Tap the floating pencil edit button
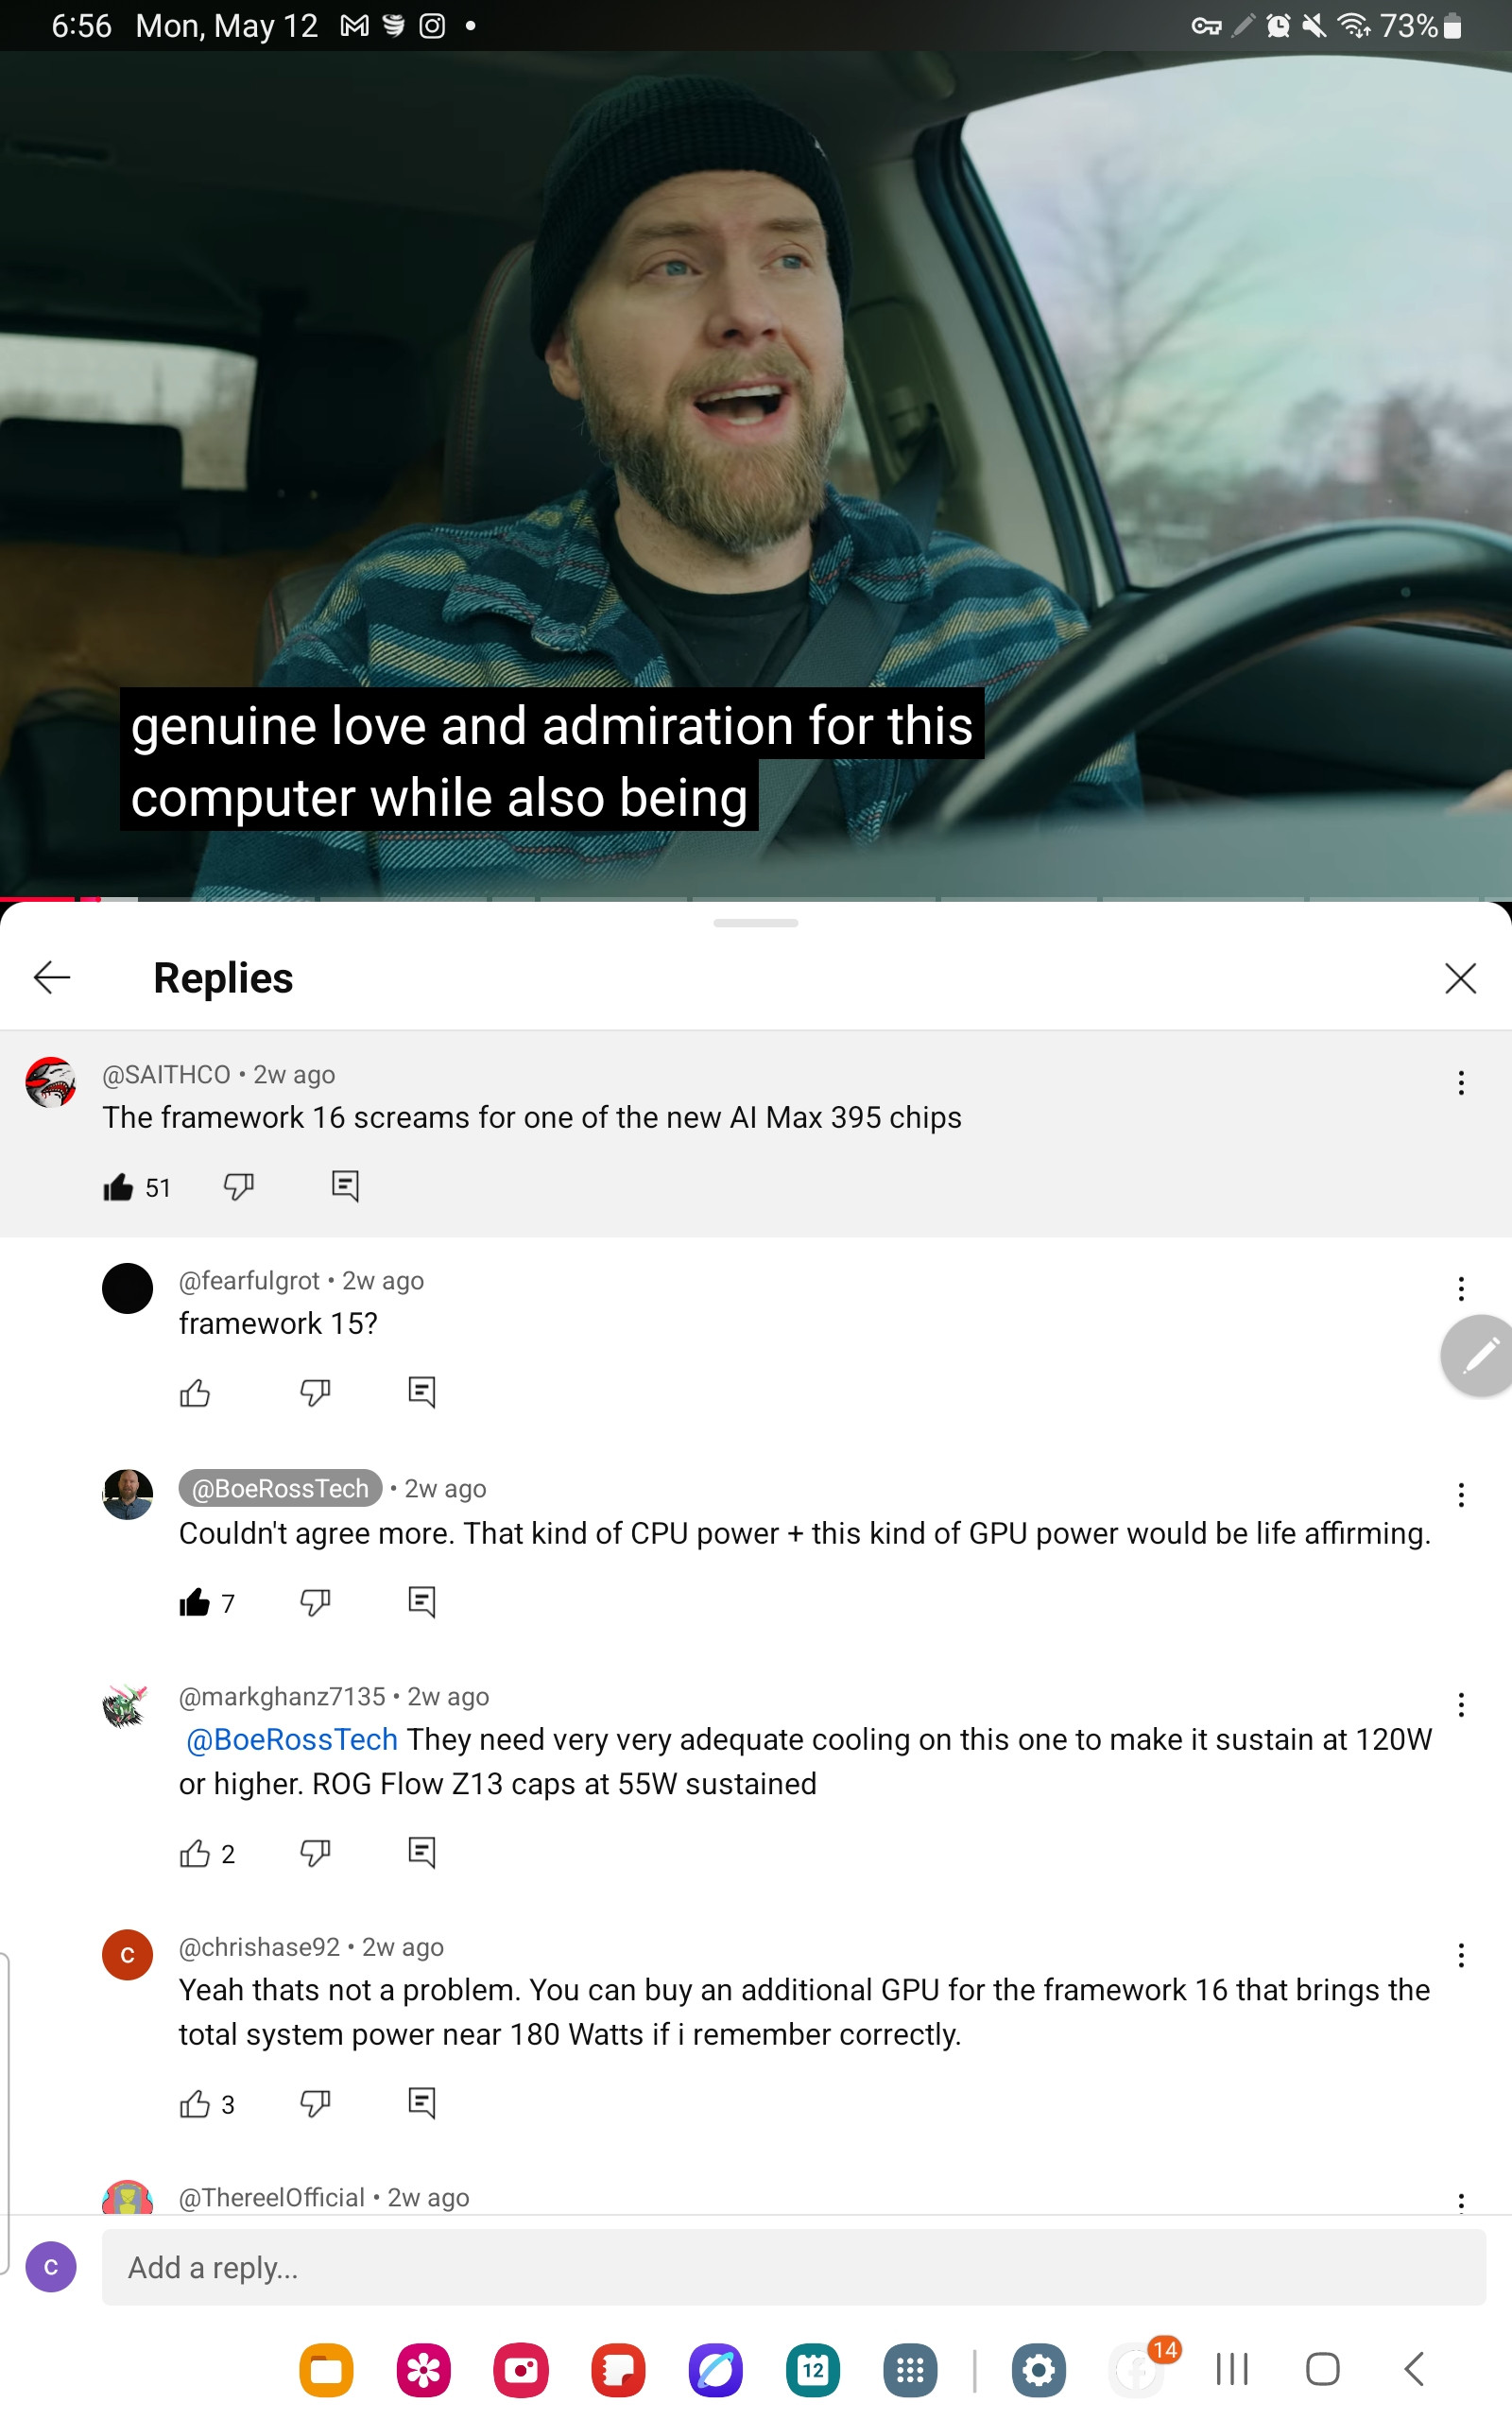 point(1478,1356)
